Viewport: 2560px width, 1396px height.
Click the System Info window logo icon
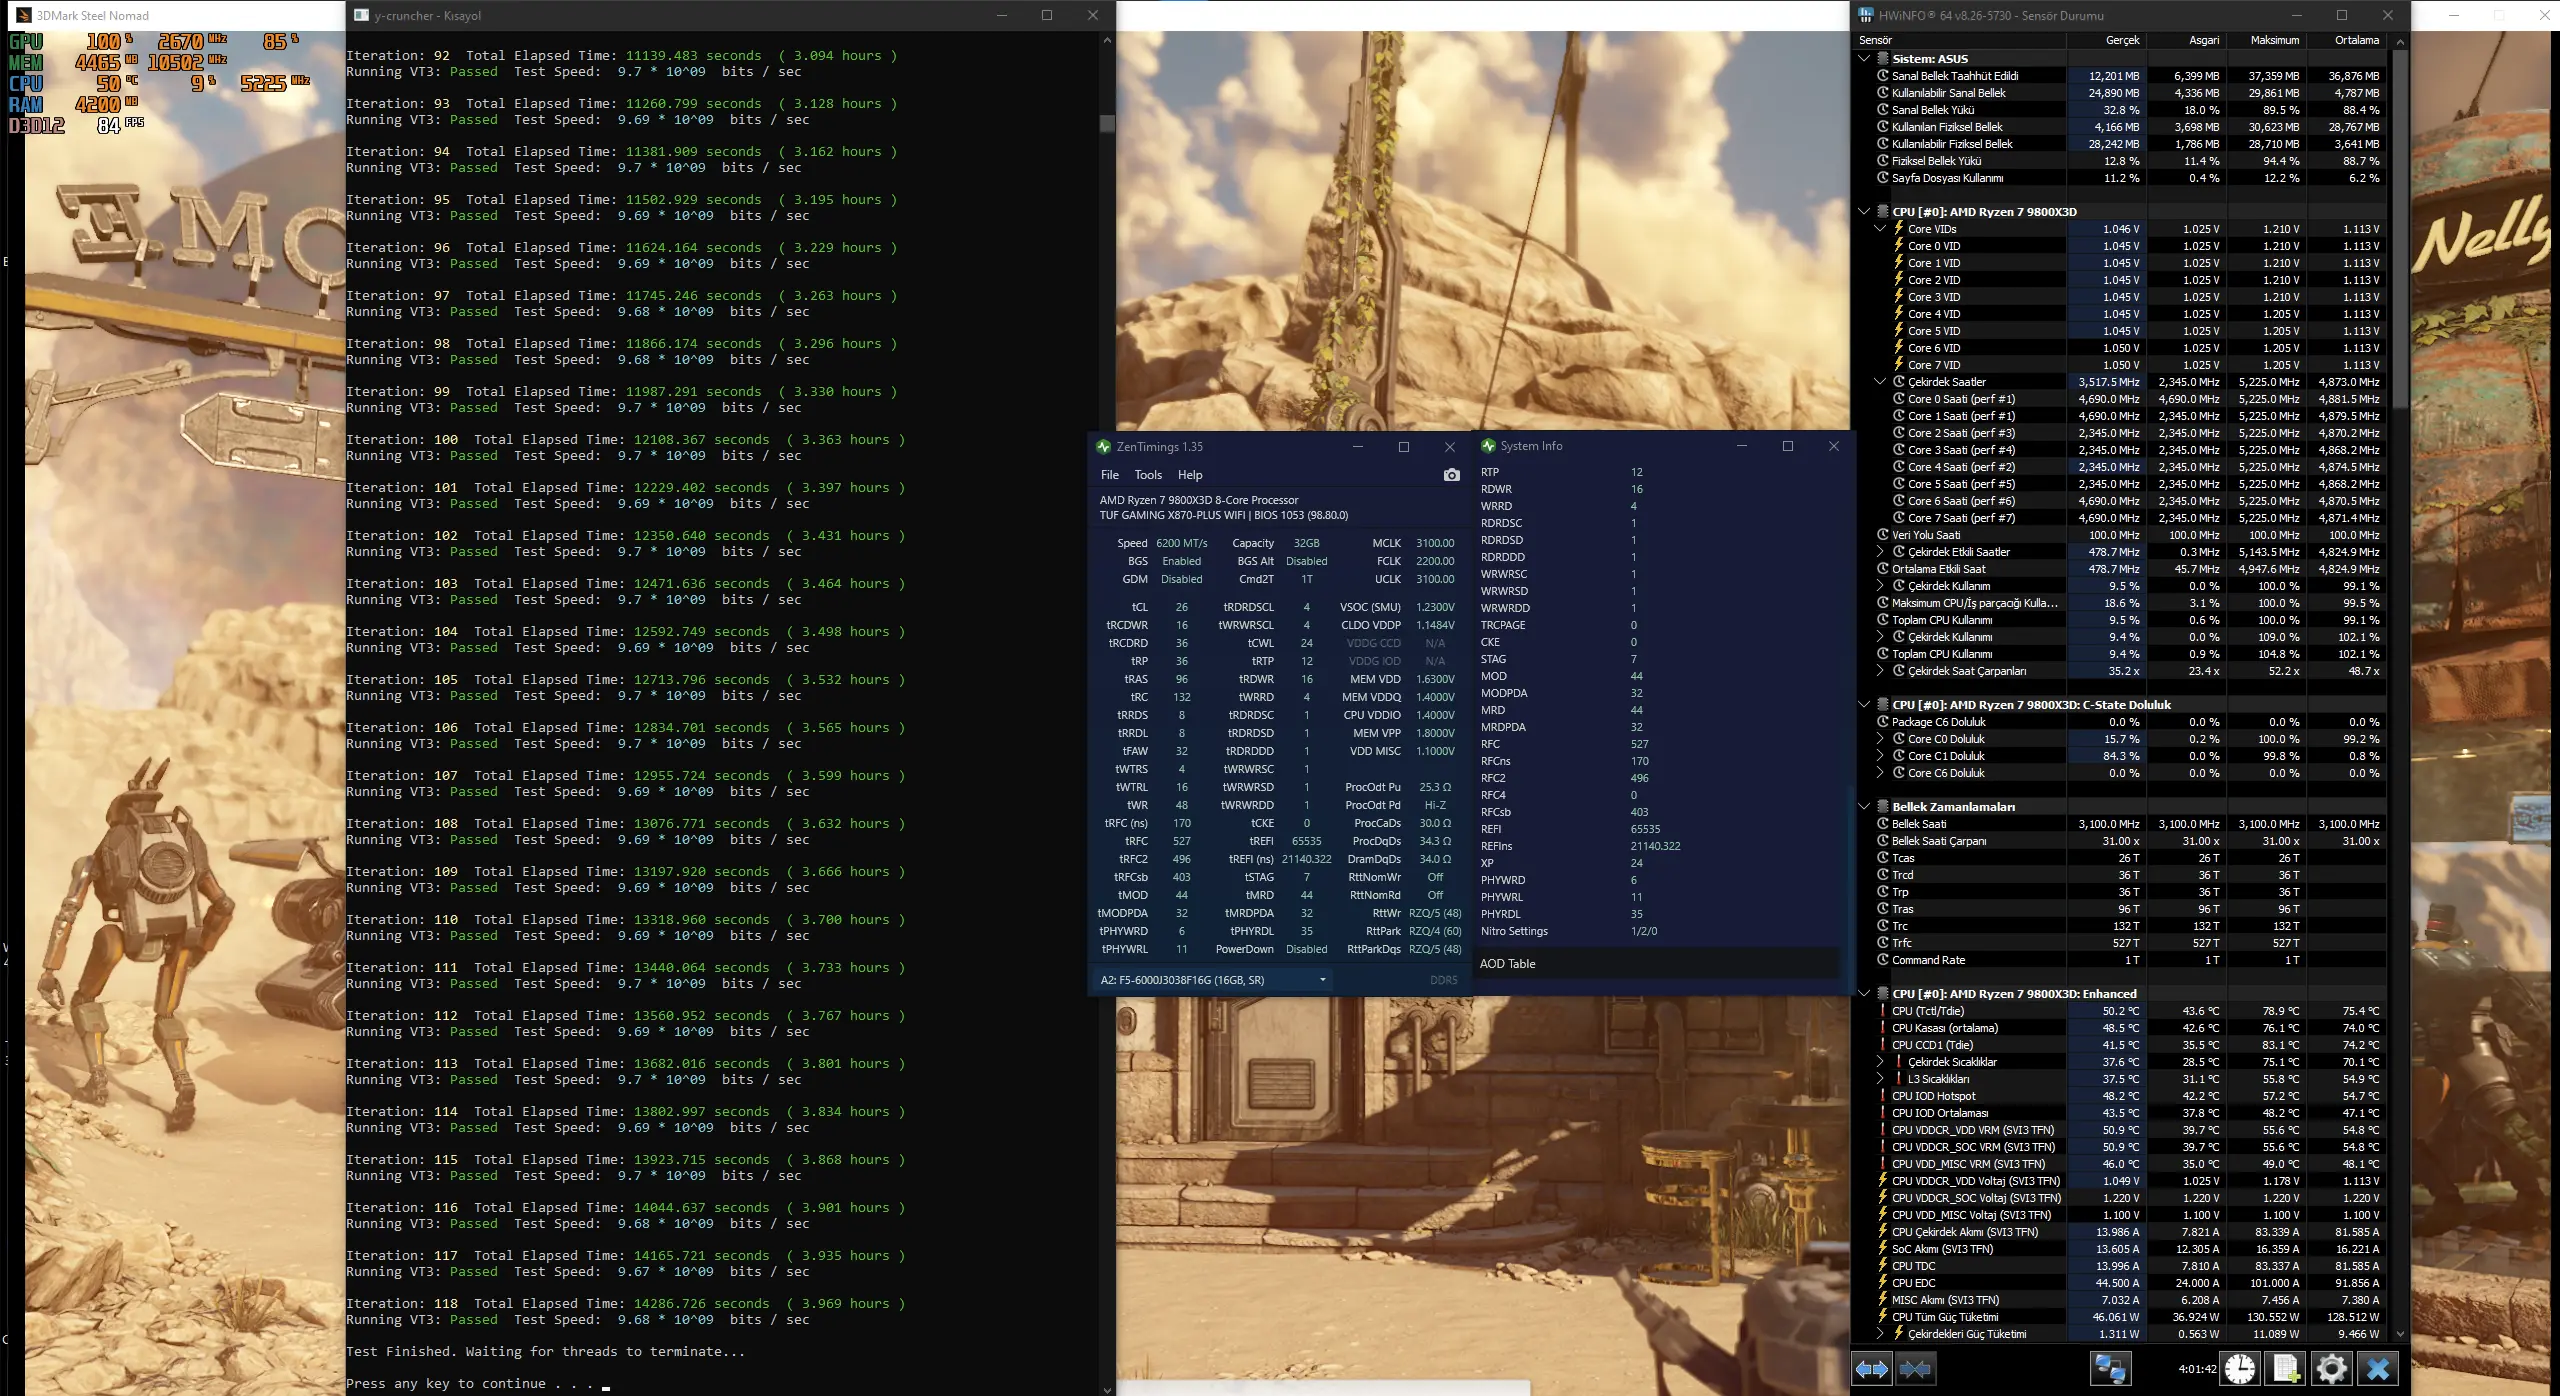coord(1488,446)
